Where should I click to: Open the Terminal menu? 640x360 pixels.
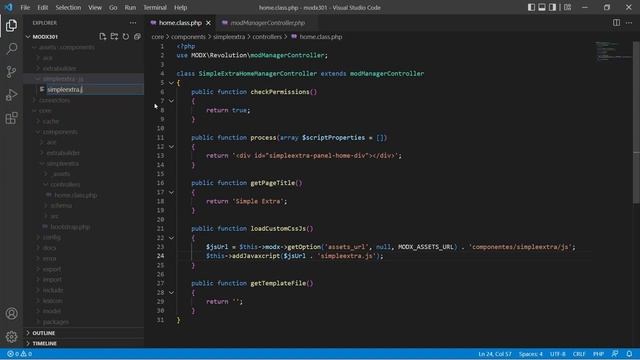click(x=155, y=7)
